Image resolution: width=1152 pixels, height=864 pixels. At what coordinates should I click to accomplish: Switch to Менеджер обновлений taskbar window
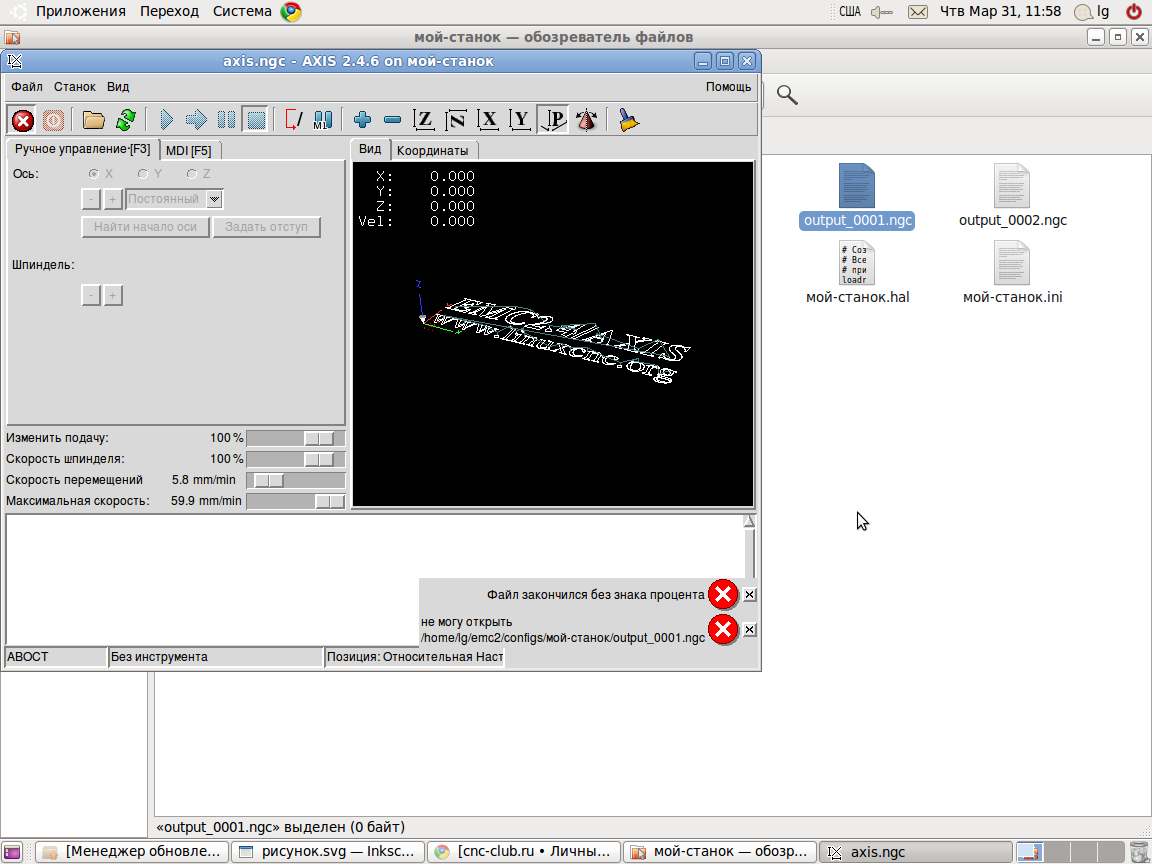132,852
